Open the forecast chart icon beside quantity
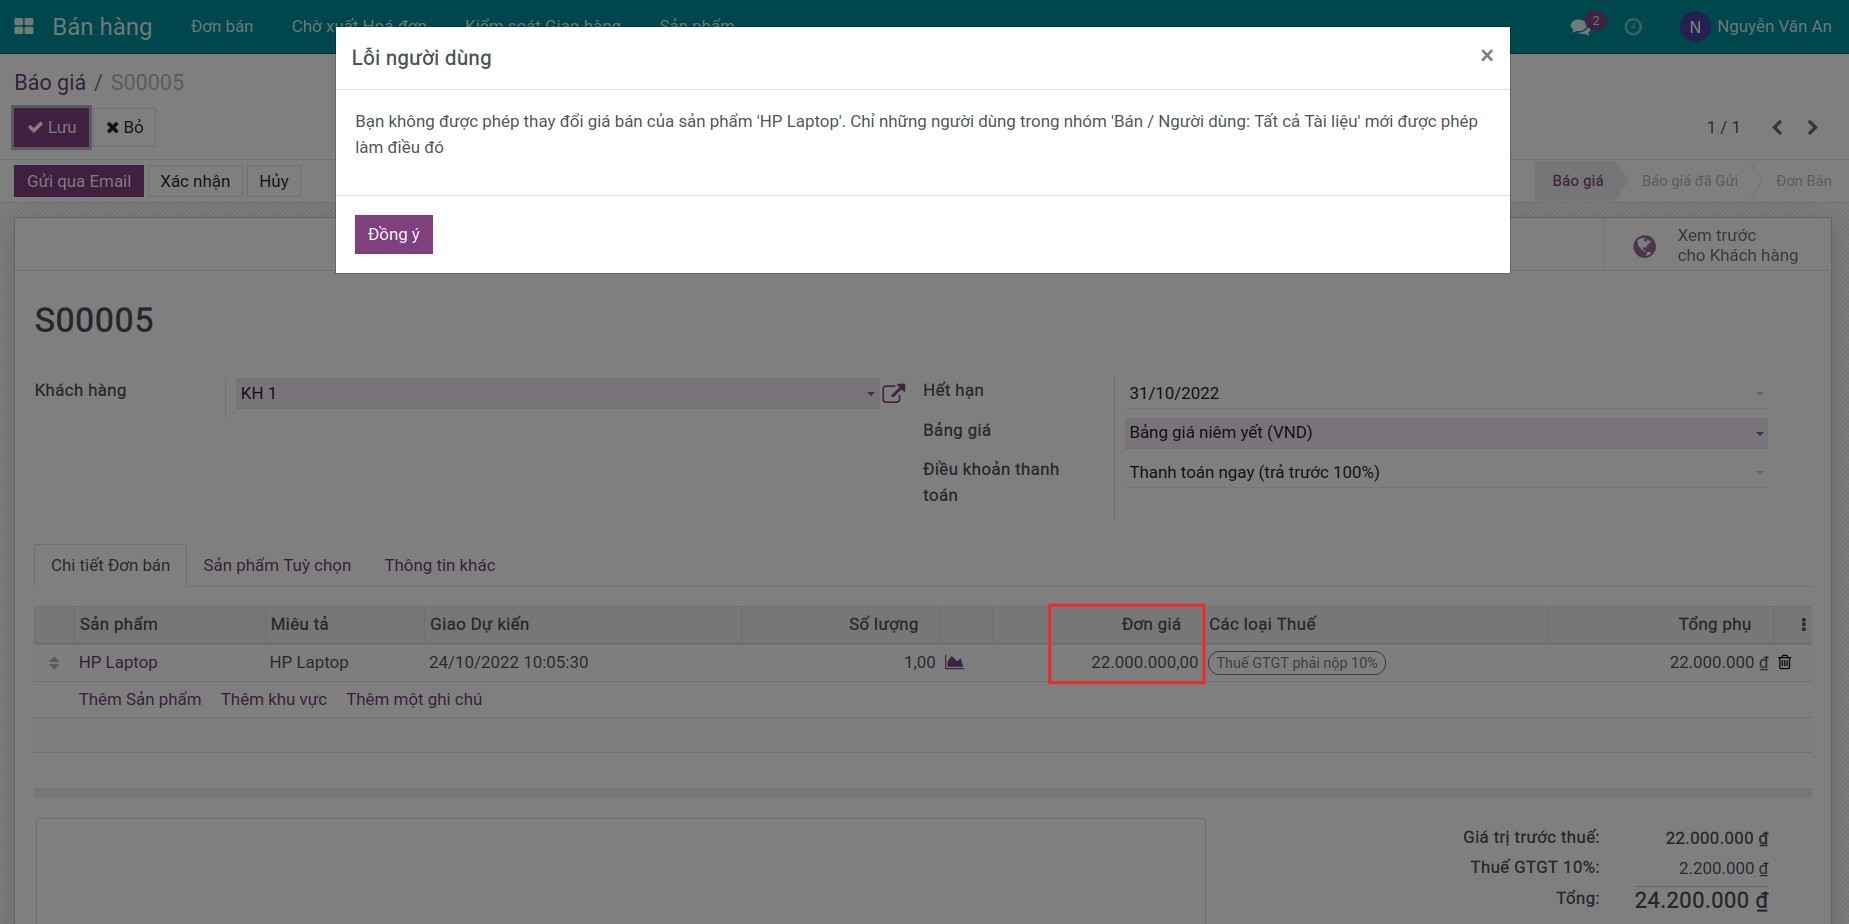This screenshot has width=1849, height=924. (954, 662)
